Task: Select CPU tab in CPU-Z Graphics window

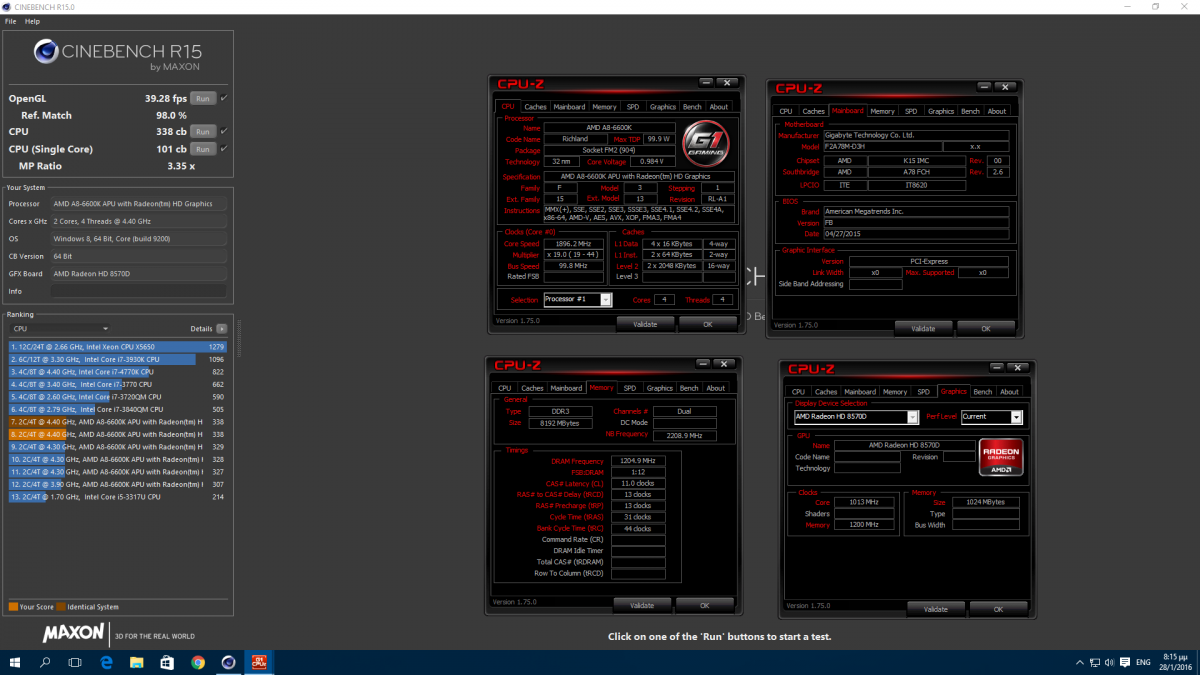Action: tap(797, 392)
